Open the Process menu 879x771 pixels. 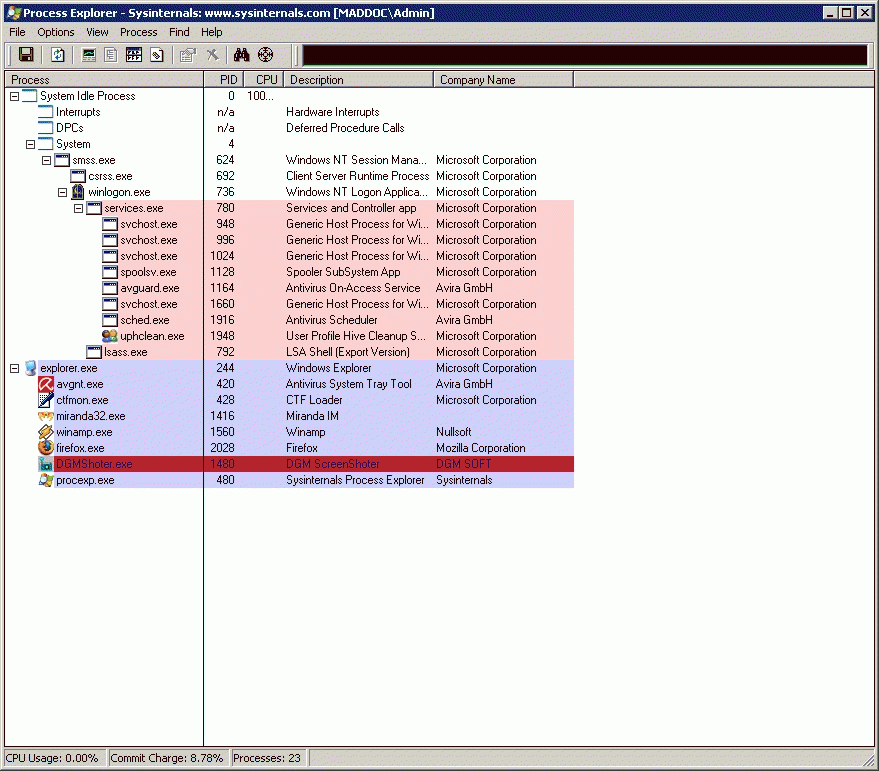click(138, 32)
